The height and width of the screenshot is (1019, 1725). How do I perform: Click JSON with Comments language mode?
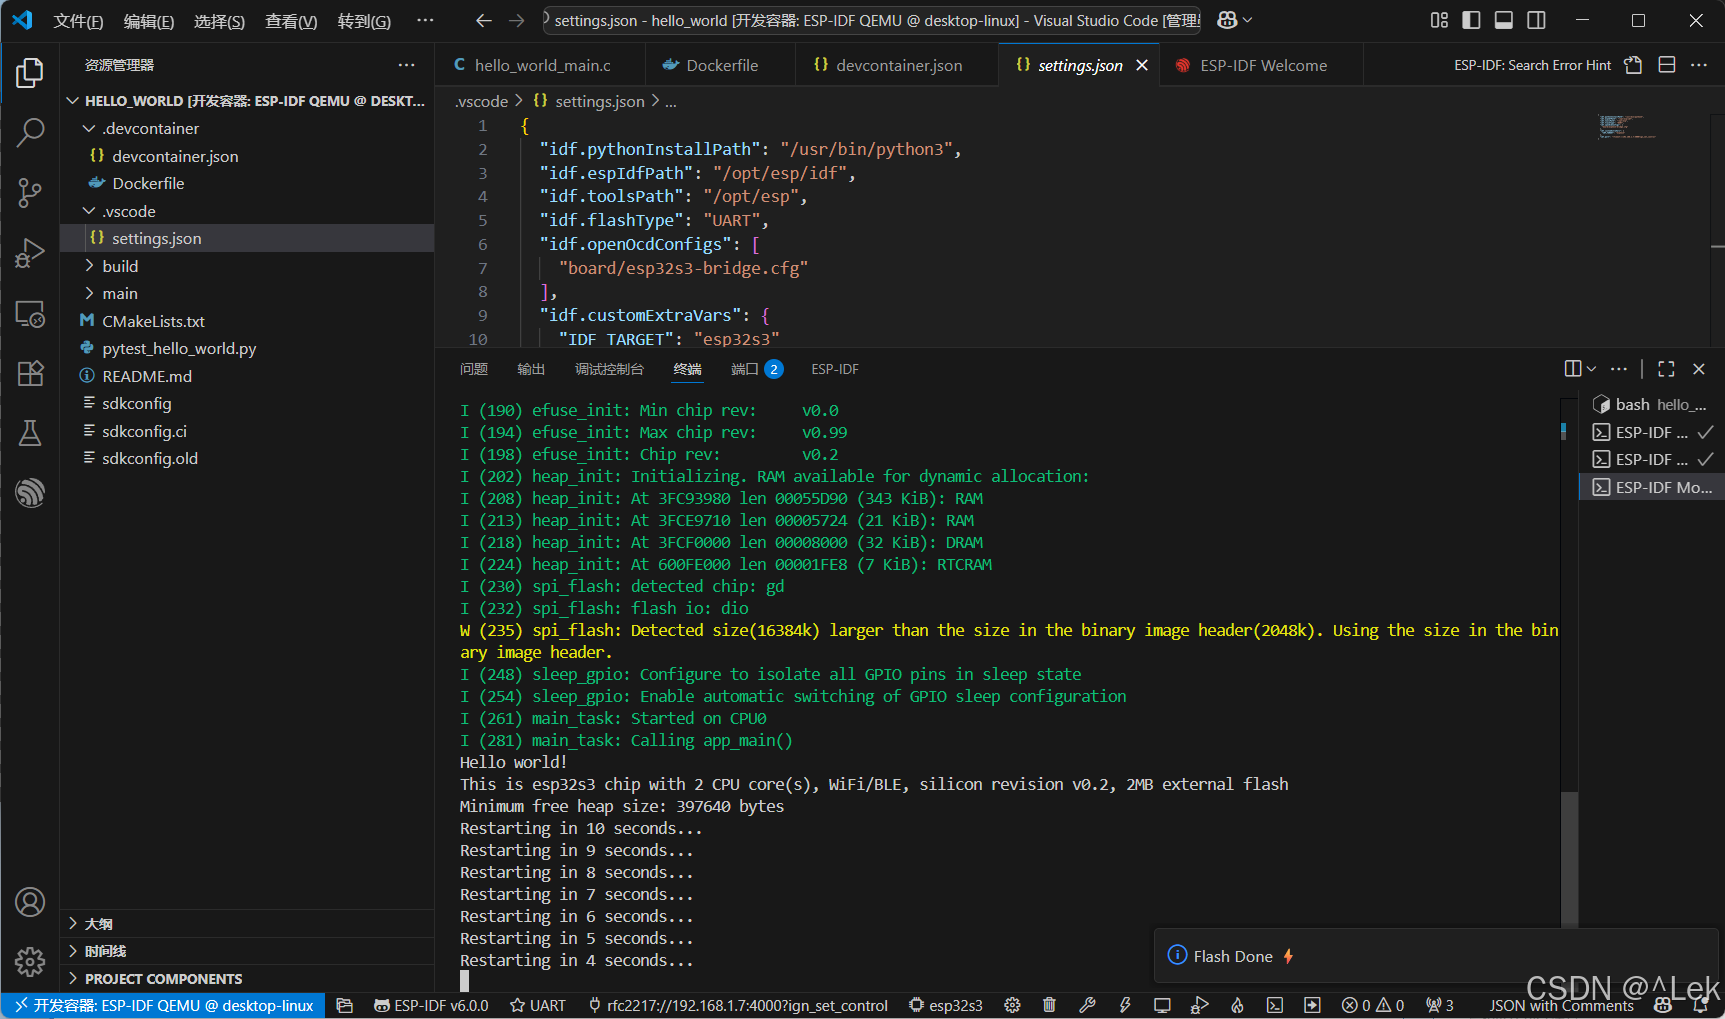[x=1561, y=1005]
